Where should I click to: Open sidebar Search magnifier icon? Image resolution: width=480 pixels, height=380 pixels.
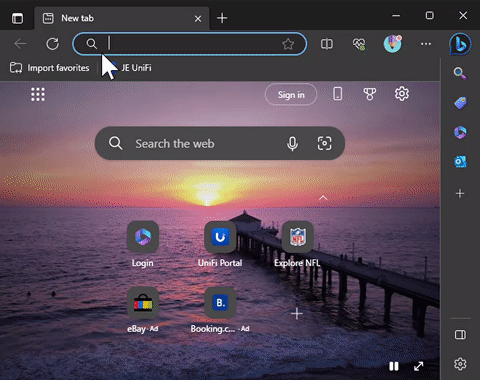pos(460,73)
